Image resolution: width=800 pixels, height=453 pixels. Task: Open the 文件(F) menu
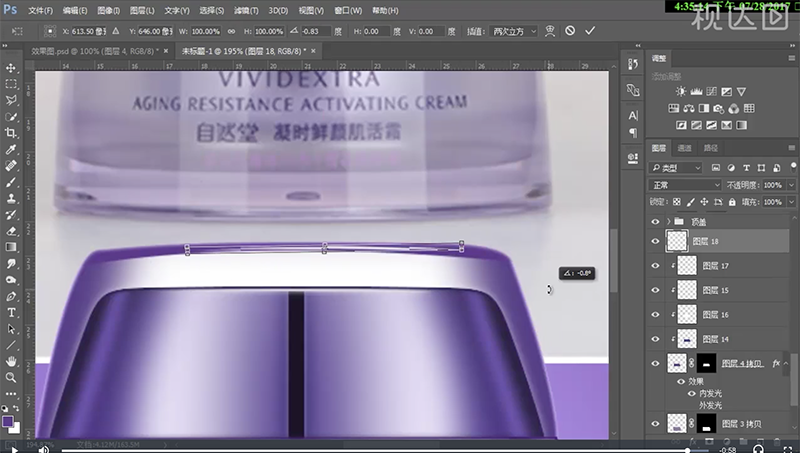[x=40, y=10]
